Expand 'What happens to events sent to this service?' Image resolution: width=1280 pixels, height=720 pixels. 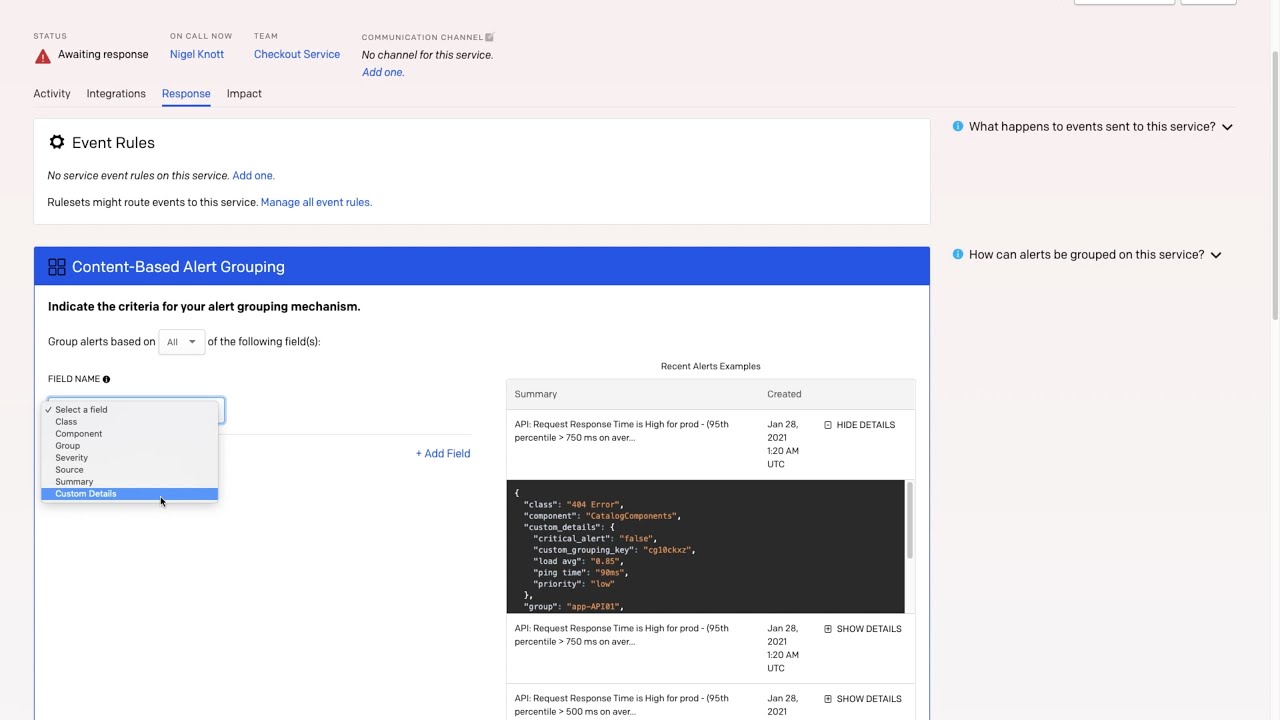tap(1100, 127)
